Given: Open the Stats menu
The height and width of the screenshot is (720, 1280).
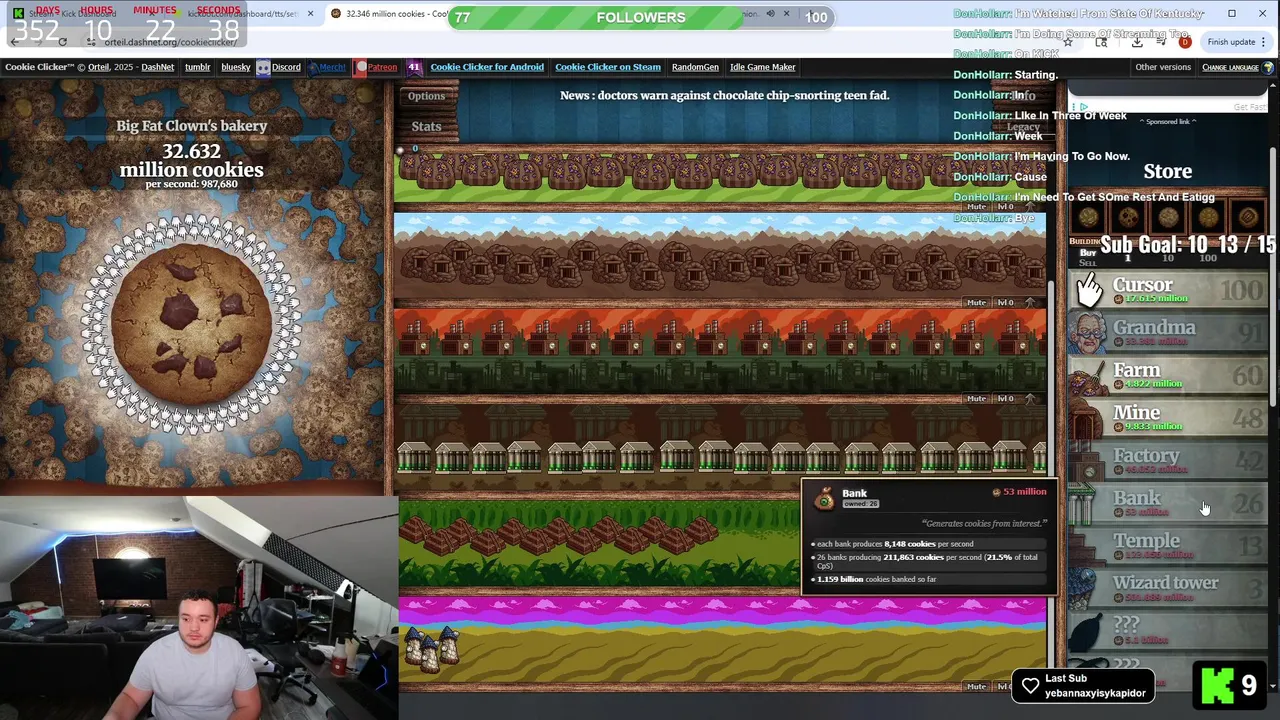Looking at the screenshot, I should pos(426,126).
